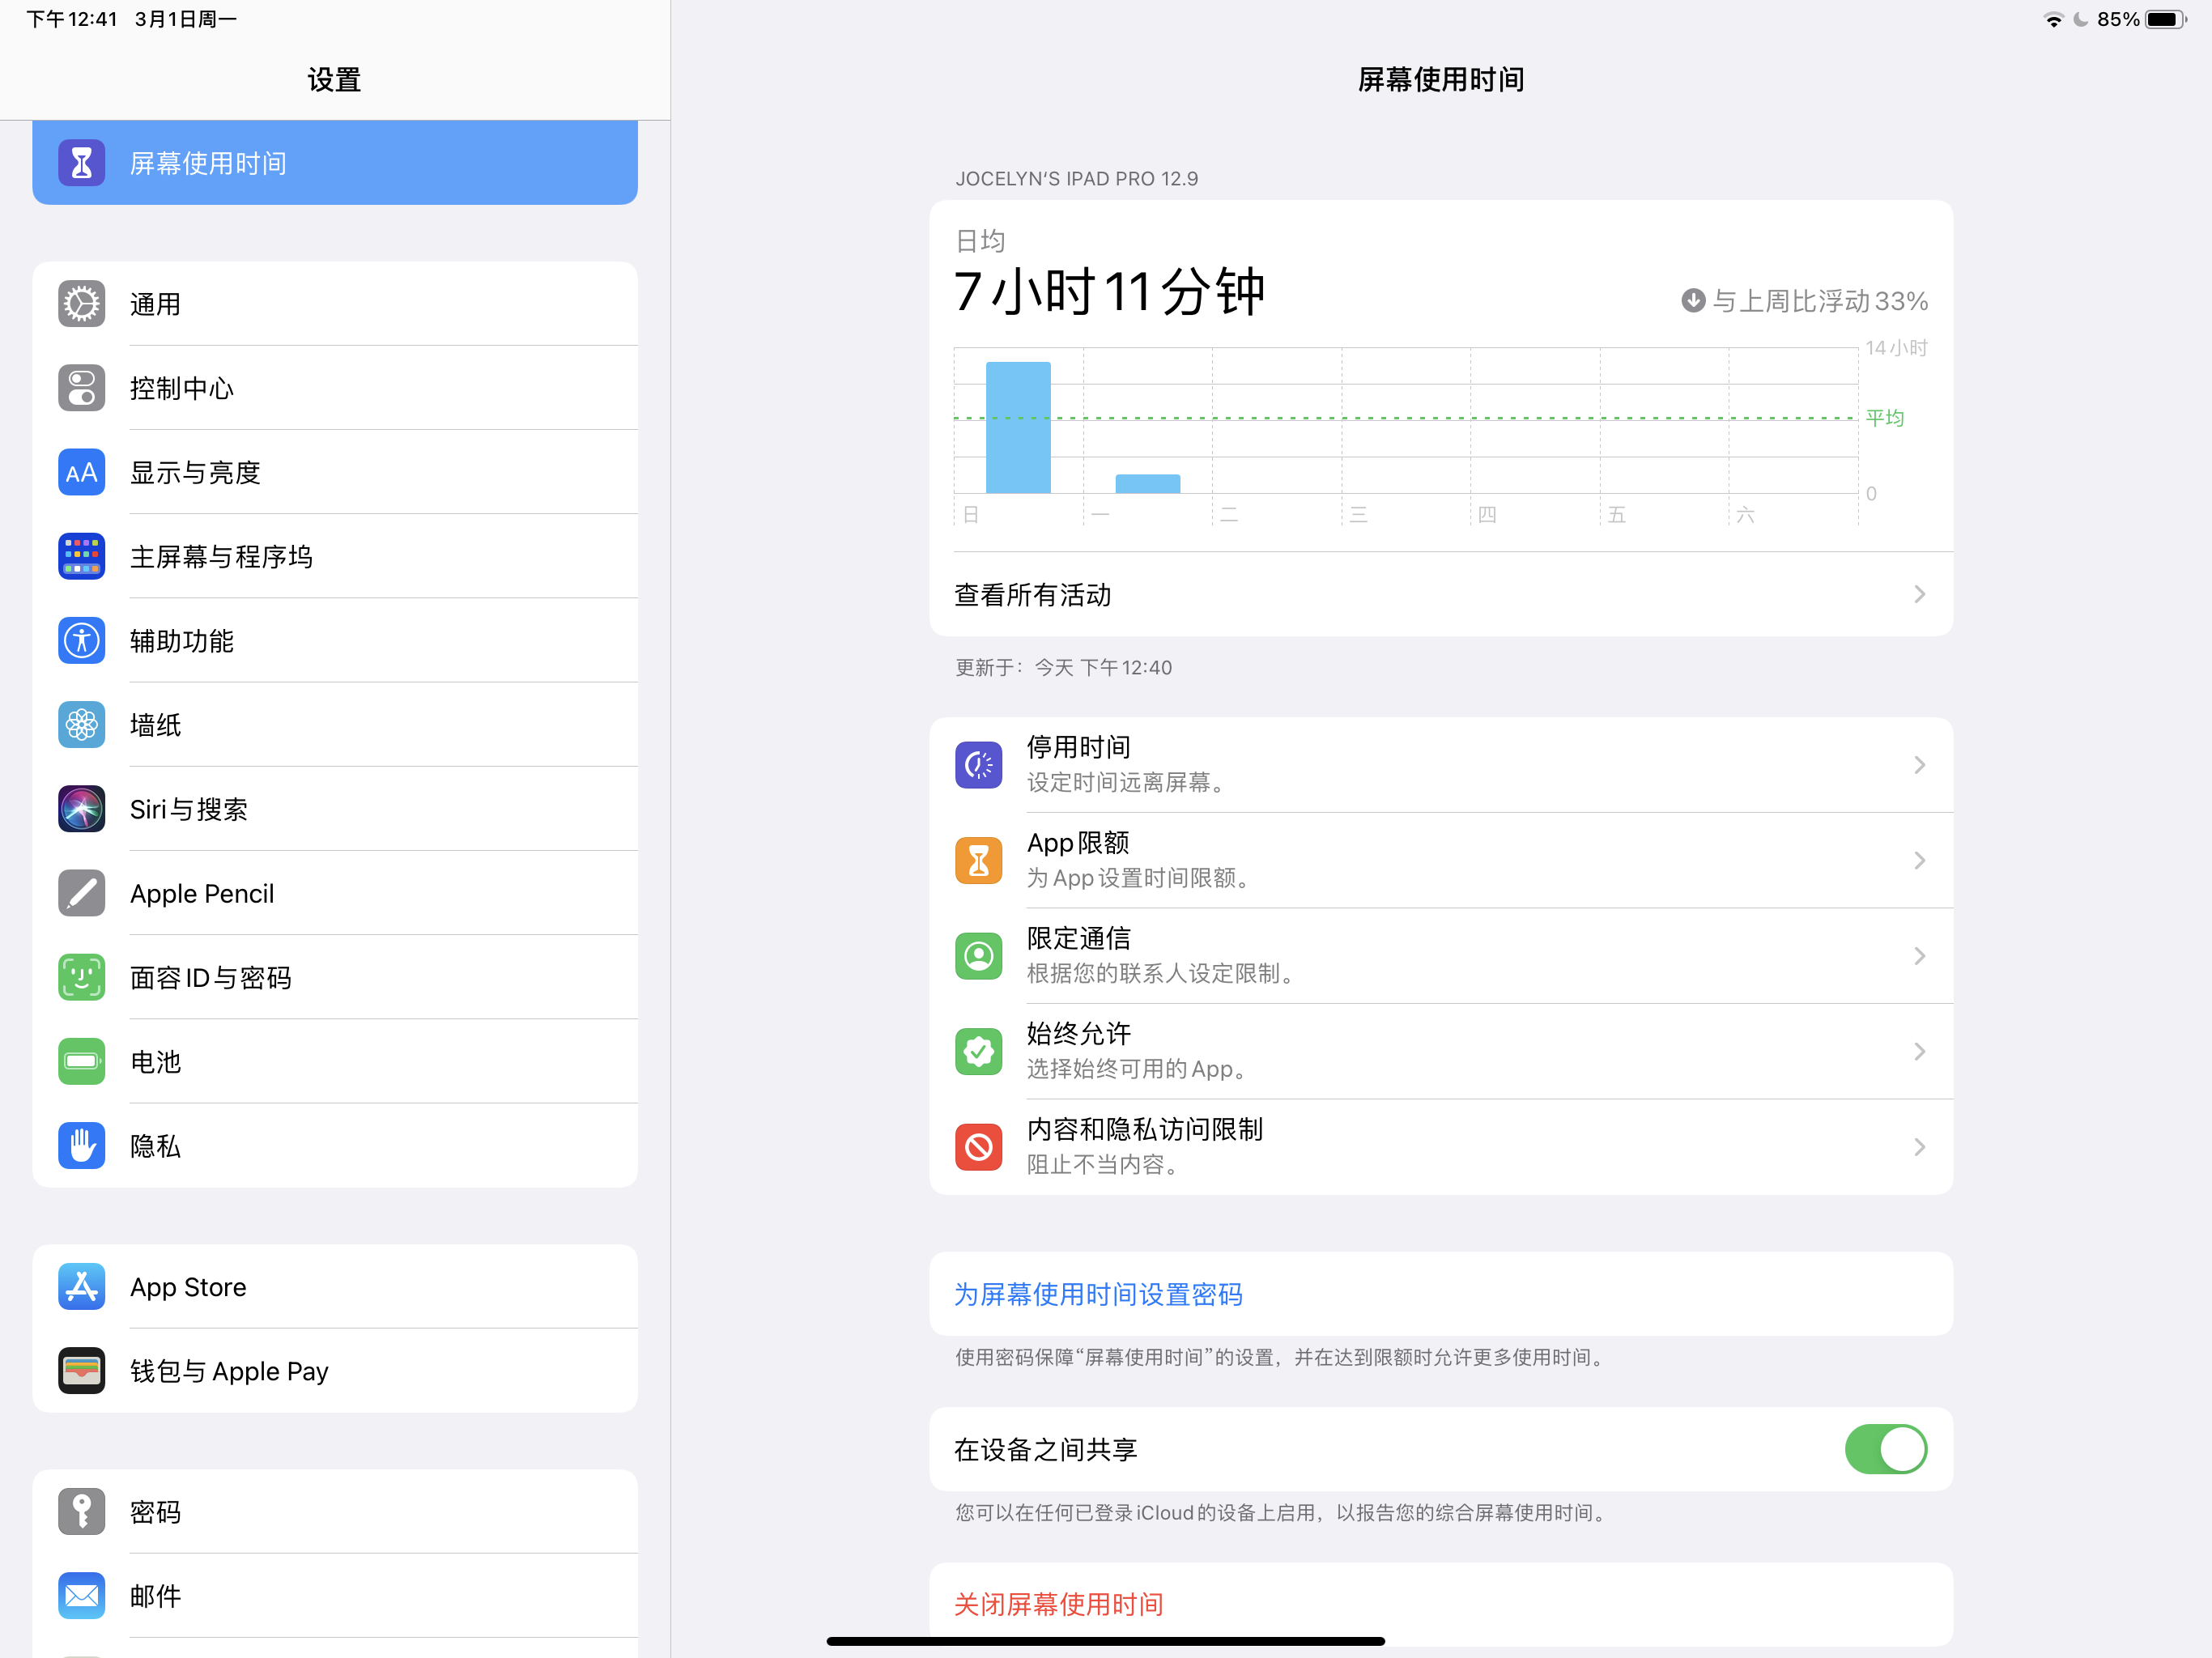
Task: Tap the Siri与搜索 icon
Action: [81, 809]
